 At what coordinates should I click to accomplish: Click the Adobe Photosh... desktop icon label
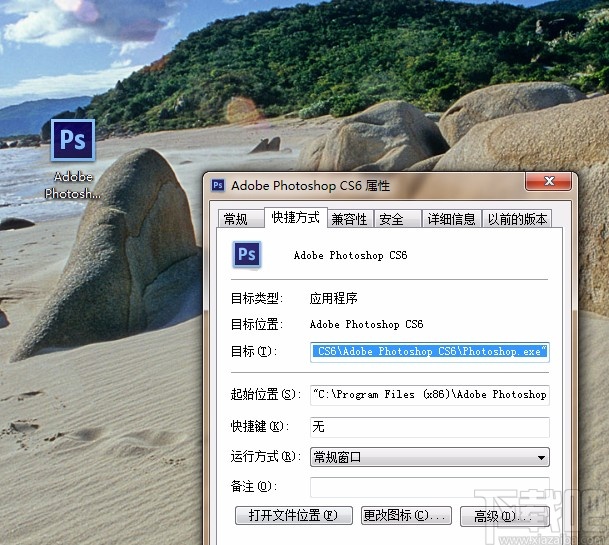(x=73, y=185)
